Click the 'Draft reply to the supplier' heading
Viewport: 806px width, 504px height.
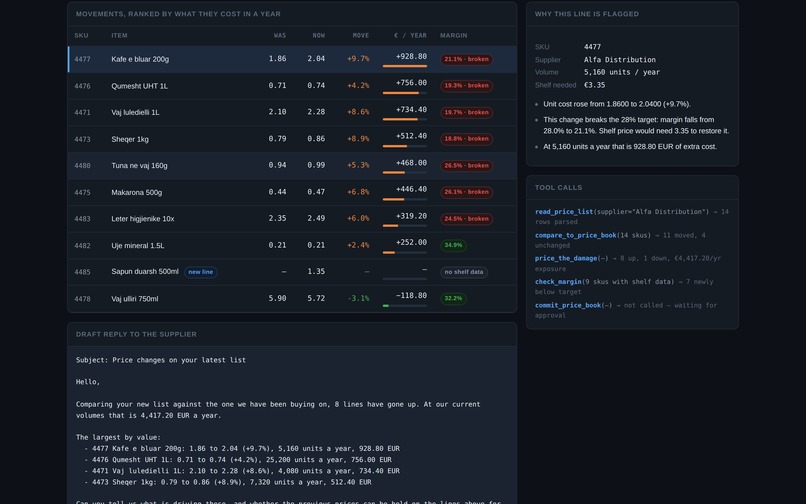(136, 334)
